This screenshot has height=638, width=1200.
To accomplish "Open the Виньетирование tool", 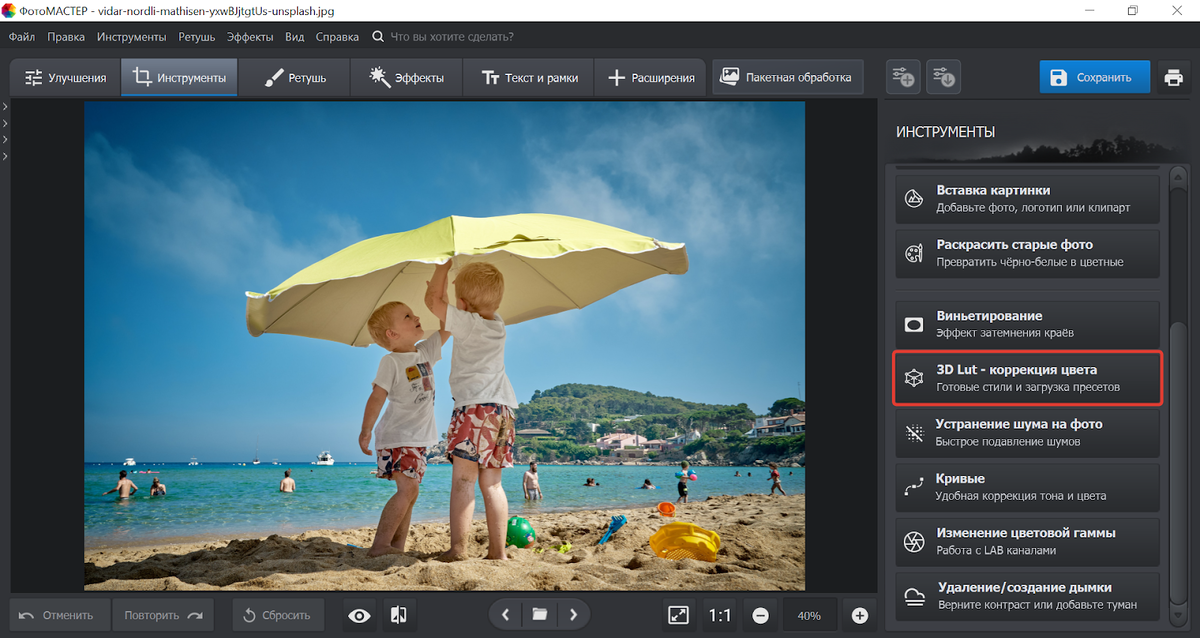I will coord(1027,324).
